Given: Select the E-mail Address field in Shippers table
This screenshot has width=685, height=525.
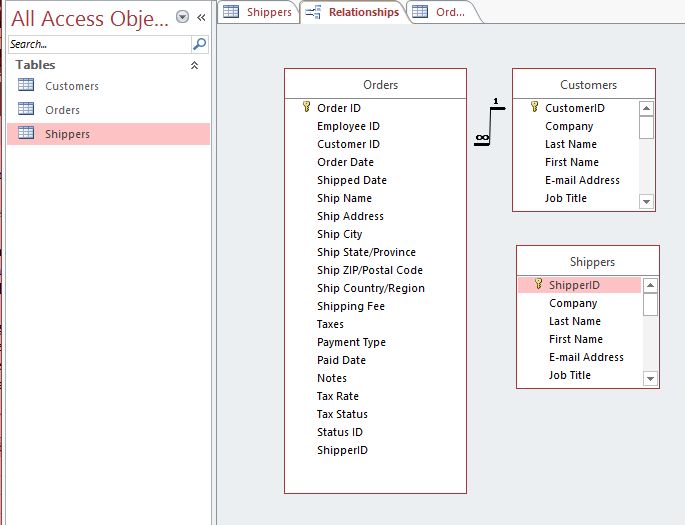Looking at the screenshot, I should [x=586, y=357].
